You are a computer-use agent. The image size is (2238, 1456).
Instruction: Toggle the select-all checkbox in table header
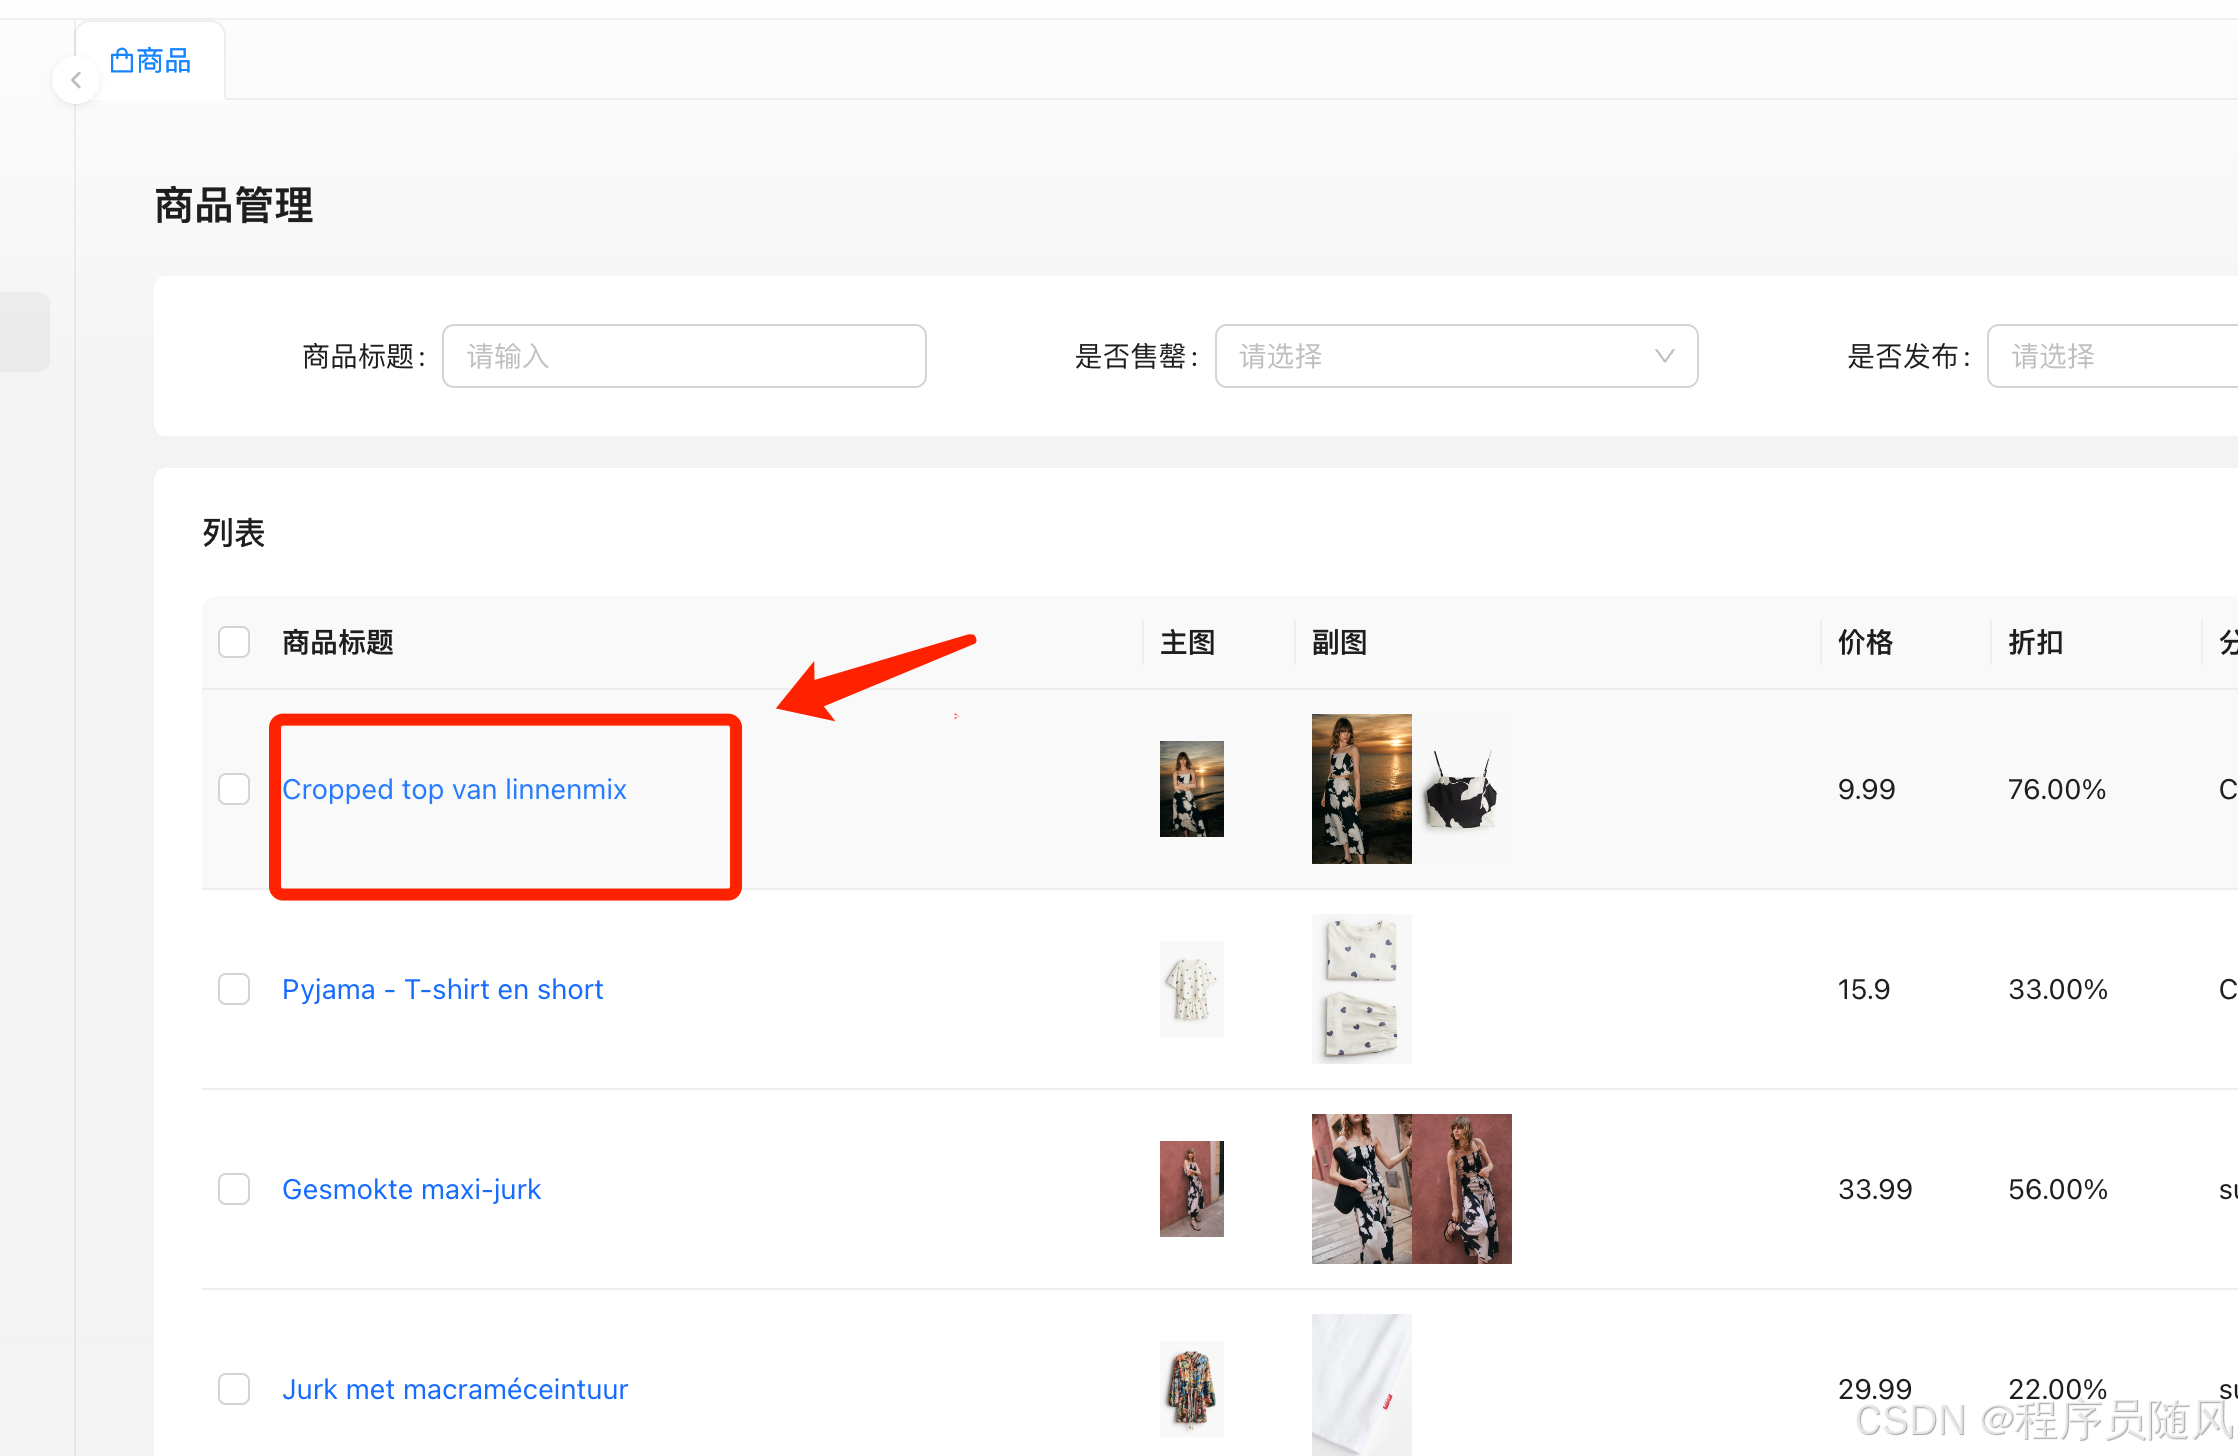point(233,641)
